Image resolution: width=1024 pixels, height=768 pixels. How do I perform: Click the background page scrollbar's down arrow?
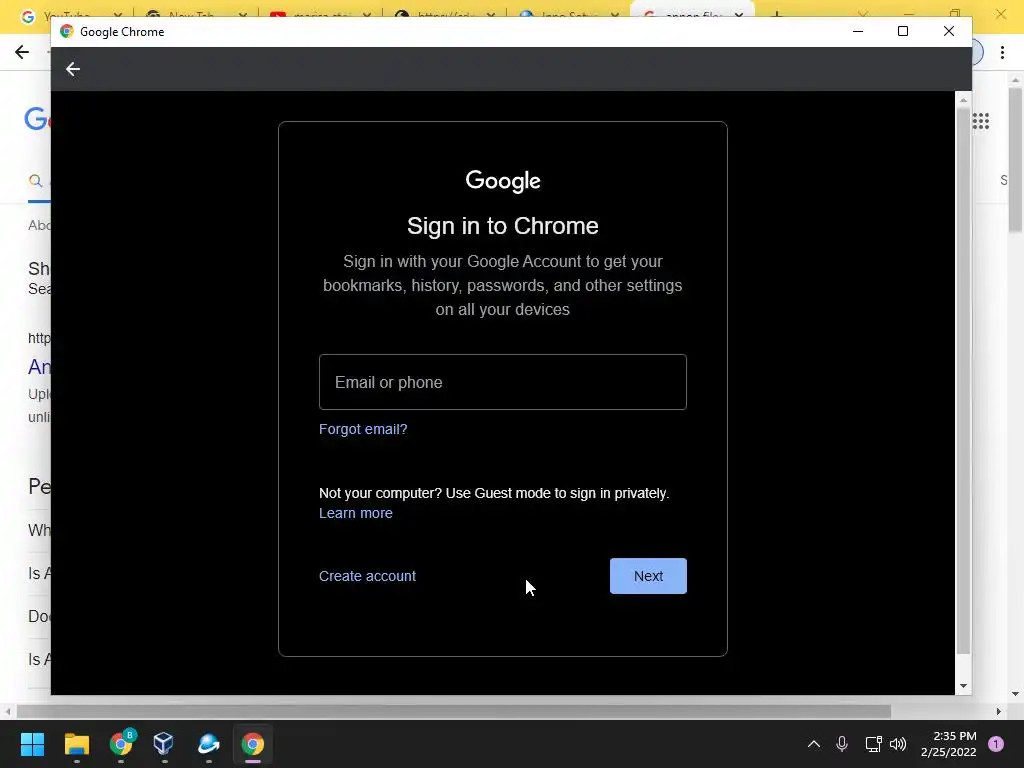point(1016,694)
